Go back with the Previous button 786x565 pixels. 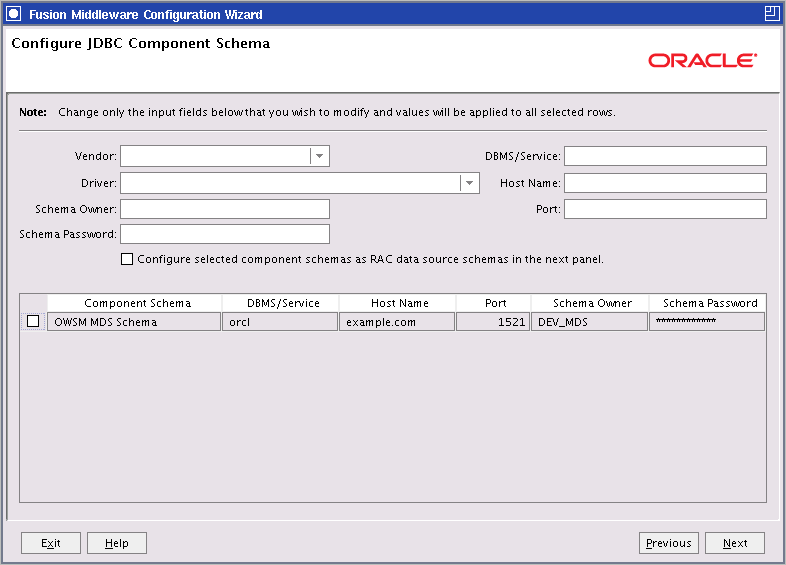(669, 543)
